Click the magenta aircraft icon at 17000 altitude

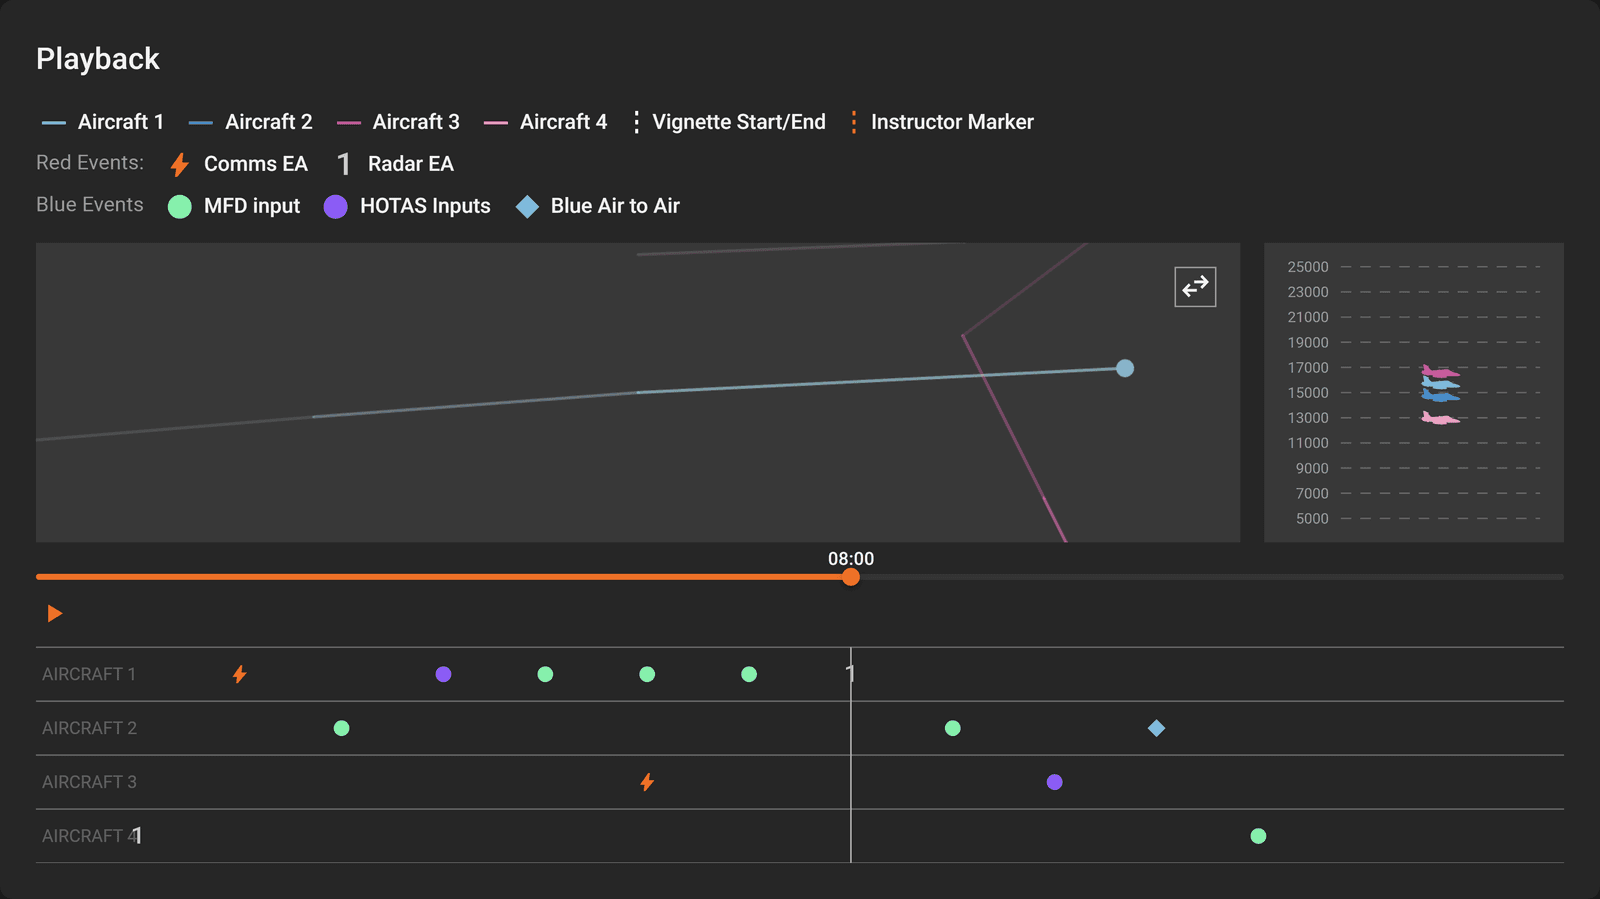1440,372
